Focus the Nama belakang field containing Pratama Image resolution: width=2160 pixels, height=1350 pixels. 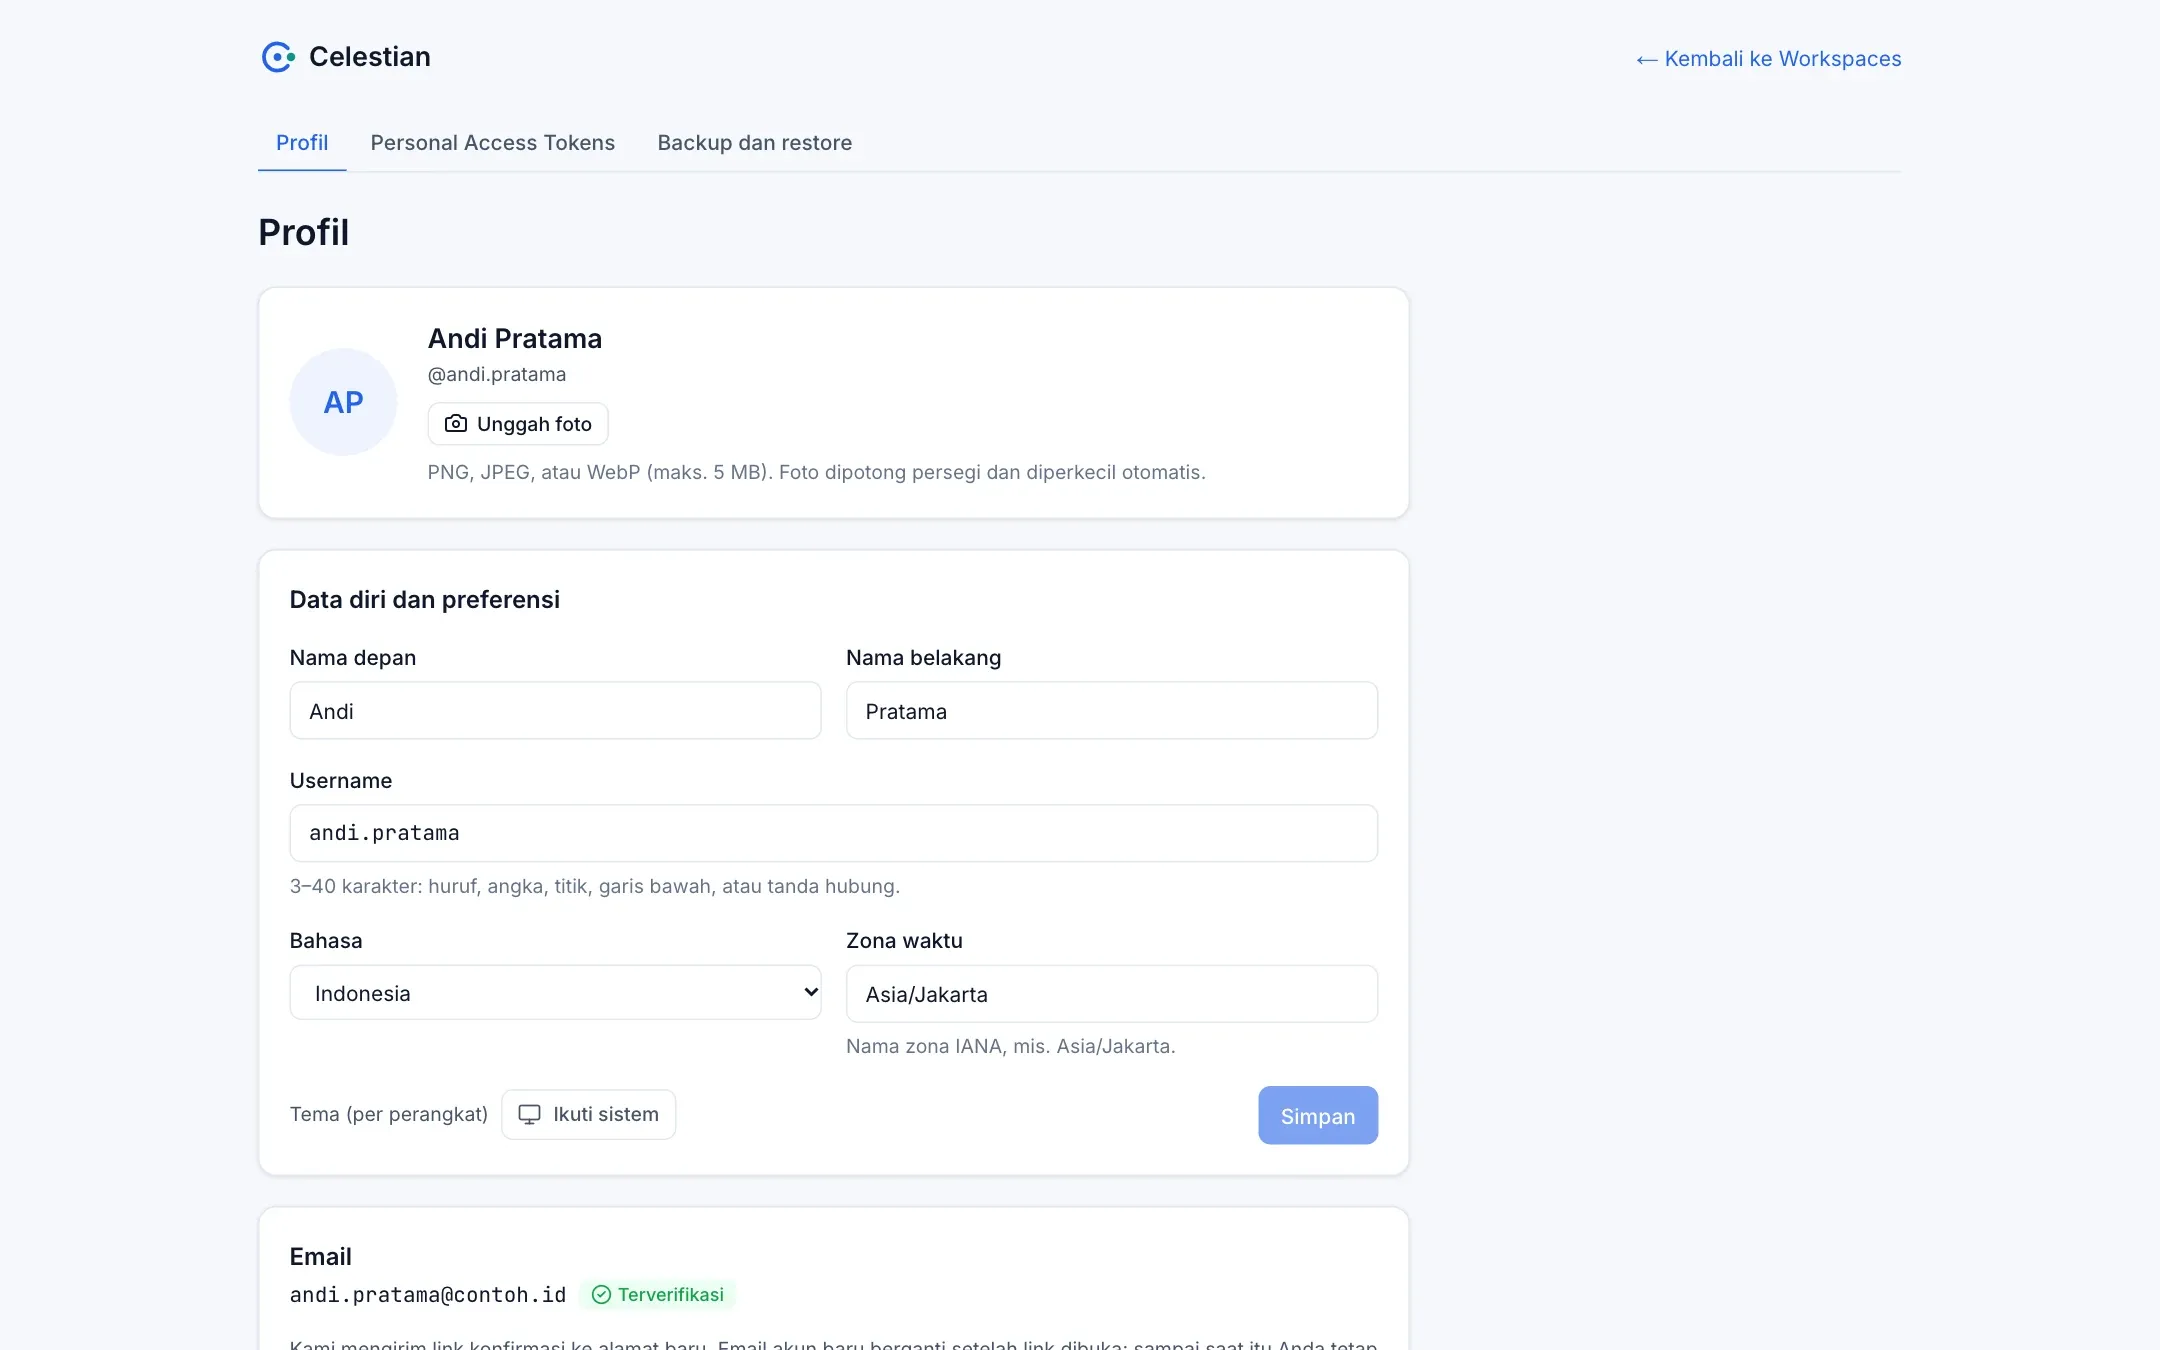click(x=1112, y=711)
